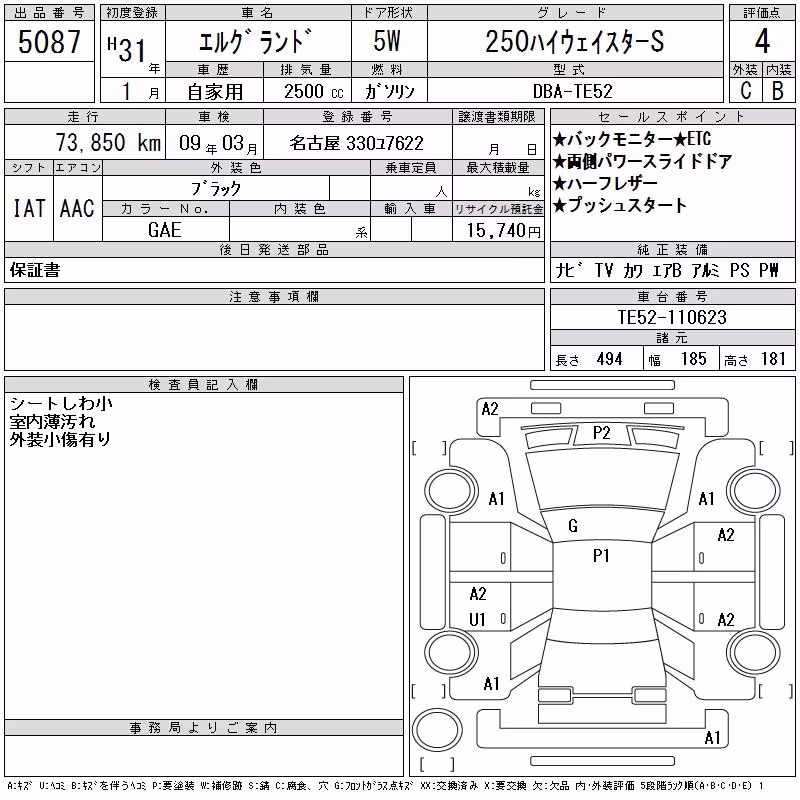800x800 pixels.
Task: Click the A2 mark on front bumper
Action: click(490, 409)
